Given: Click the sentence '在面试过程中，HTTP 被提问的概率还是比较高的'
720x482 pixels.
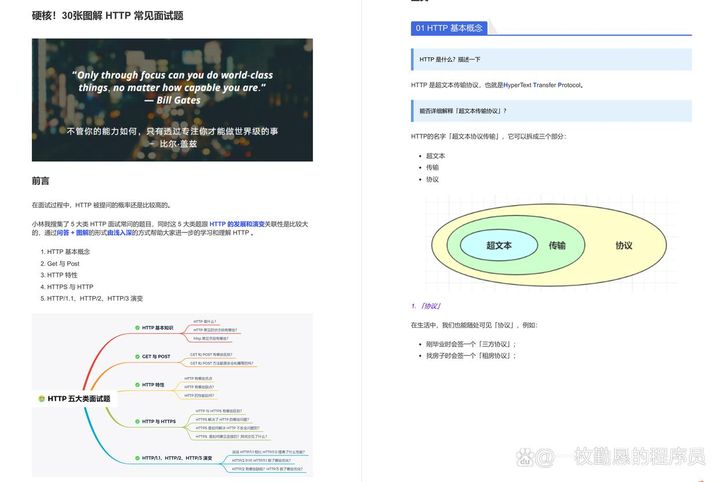Looking at the screenshot, I should coord(101,205).
